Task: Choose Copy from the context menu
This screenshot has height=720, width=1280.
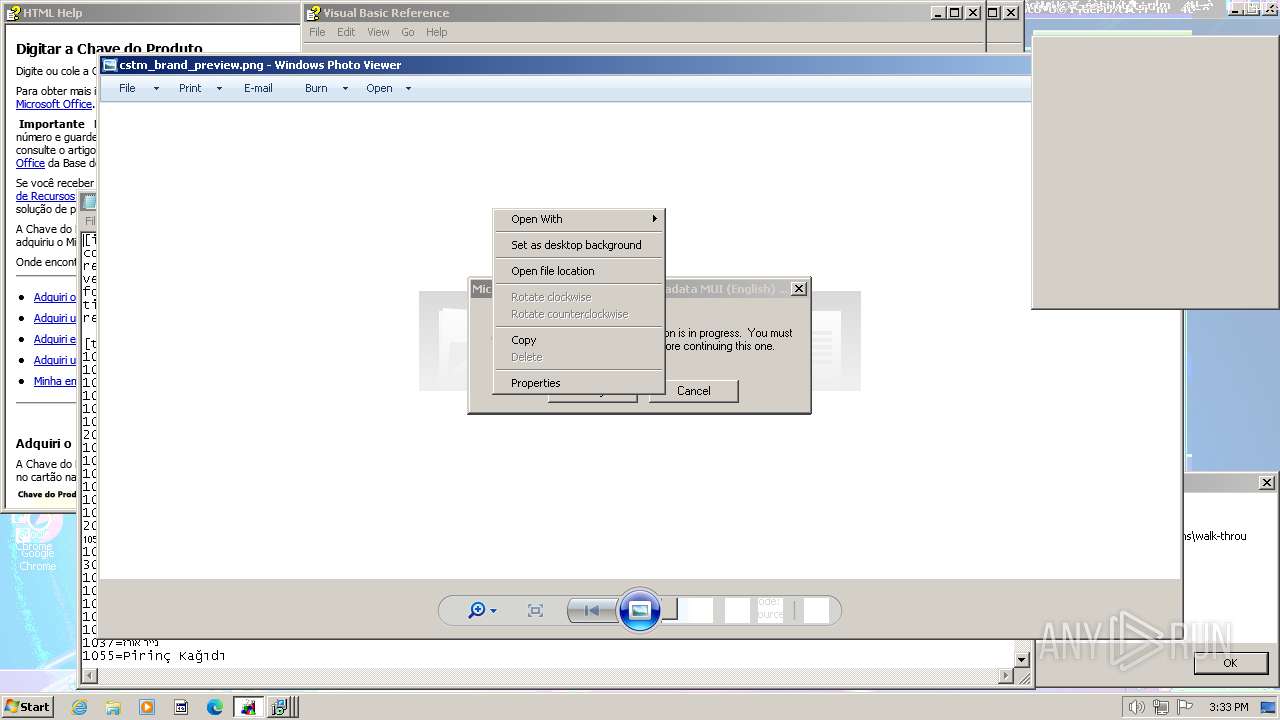Action: point(579,340)
